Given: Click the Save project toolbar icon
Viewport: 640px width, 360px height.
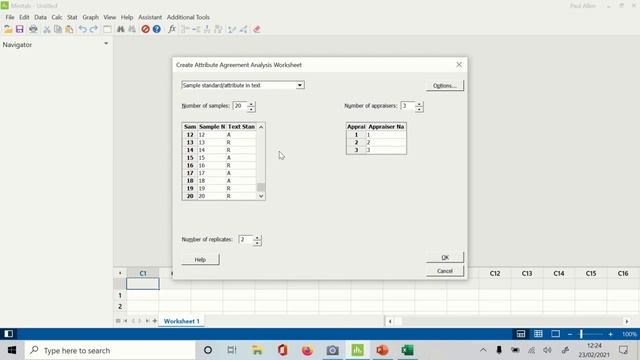Looking at the screenshot, I should pos(20,29).
